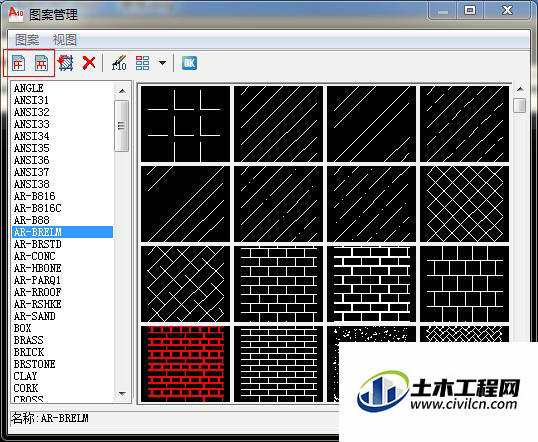Screen dimensions: 538x442
Task: Click the first hatch import file icon
Action: tap(18, 63)
